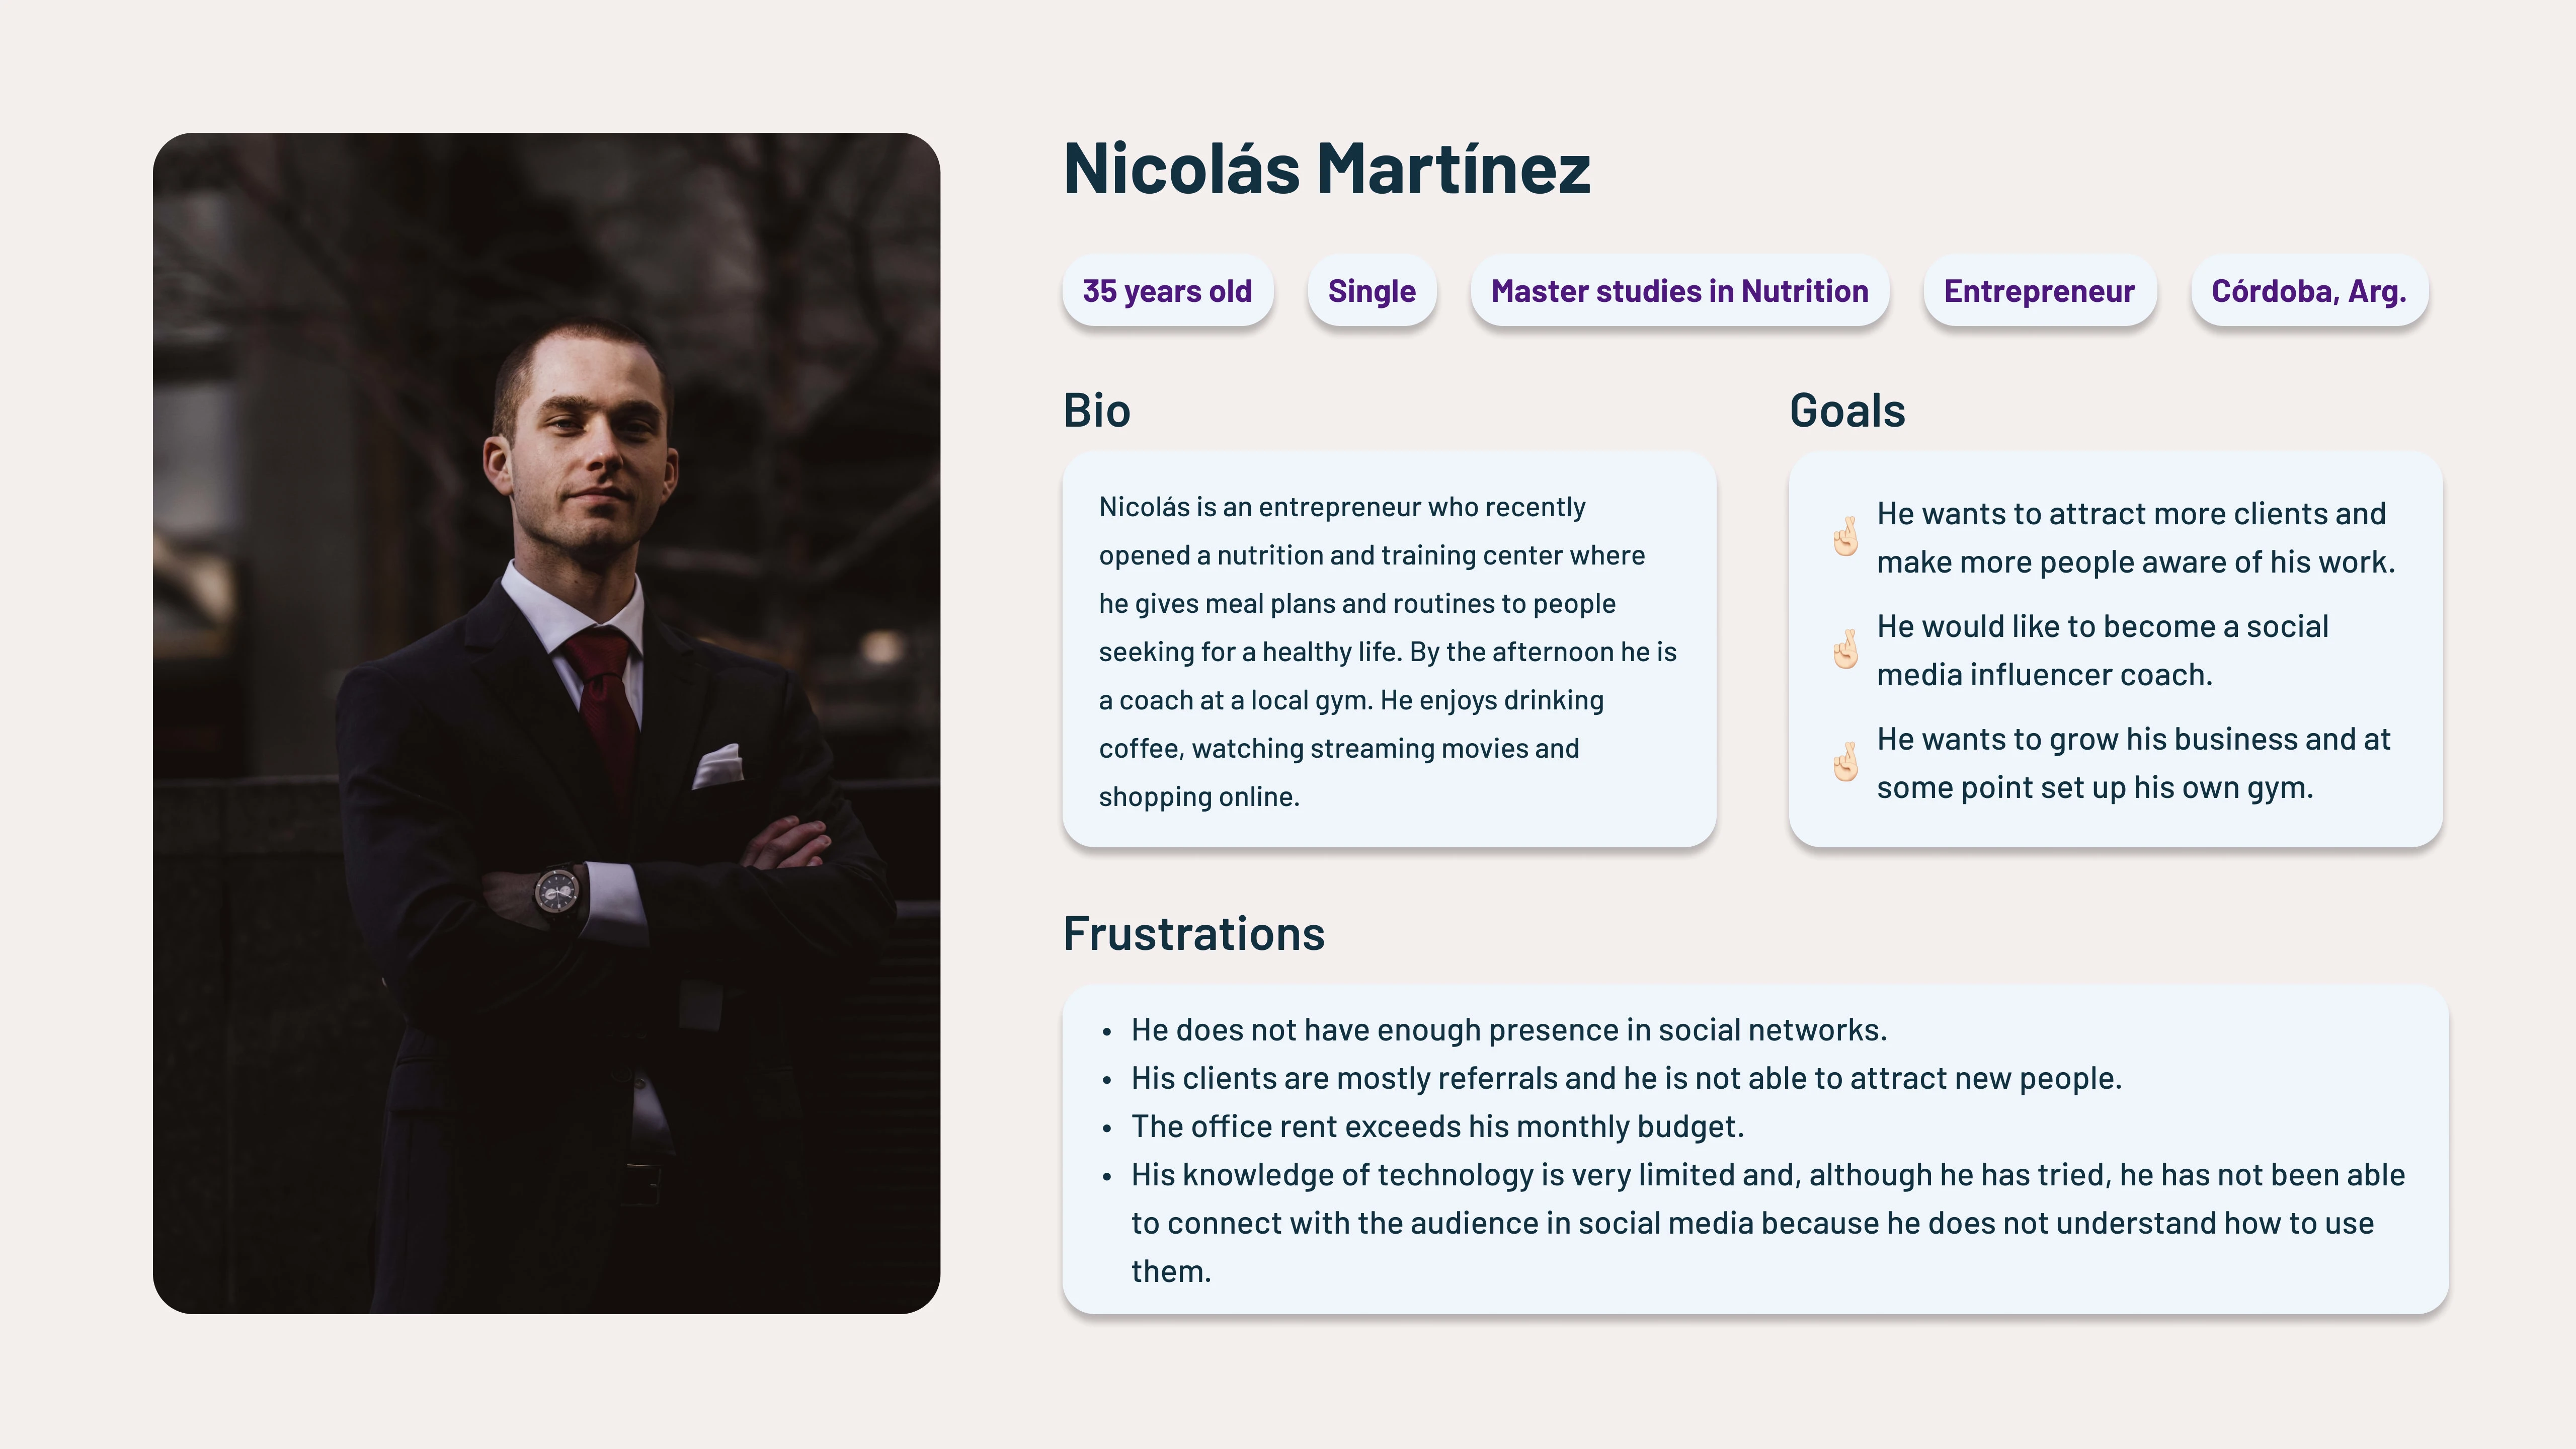
Task: Click the Goals section heading
Action: [1847, 411]
